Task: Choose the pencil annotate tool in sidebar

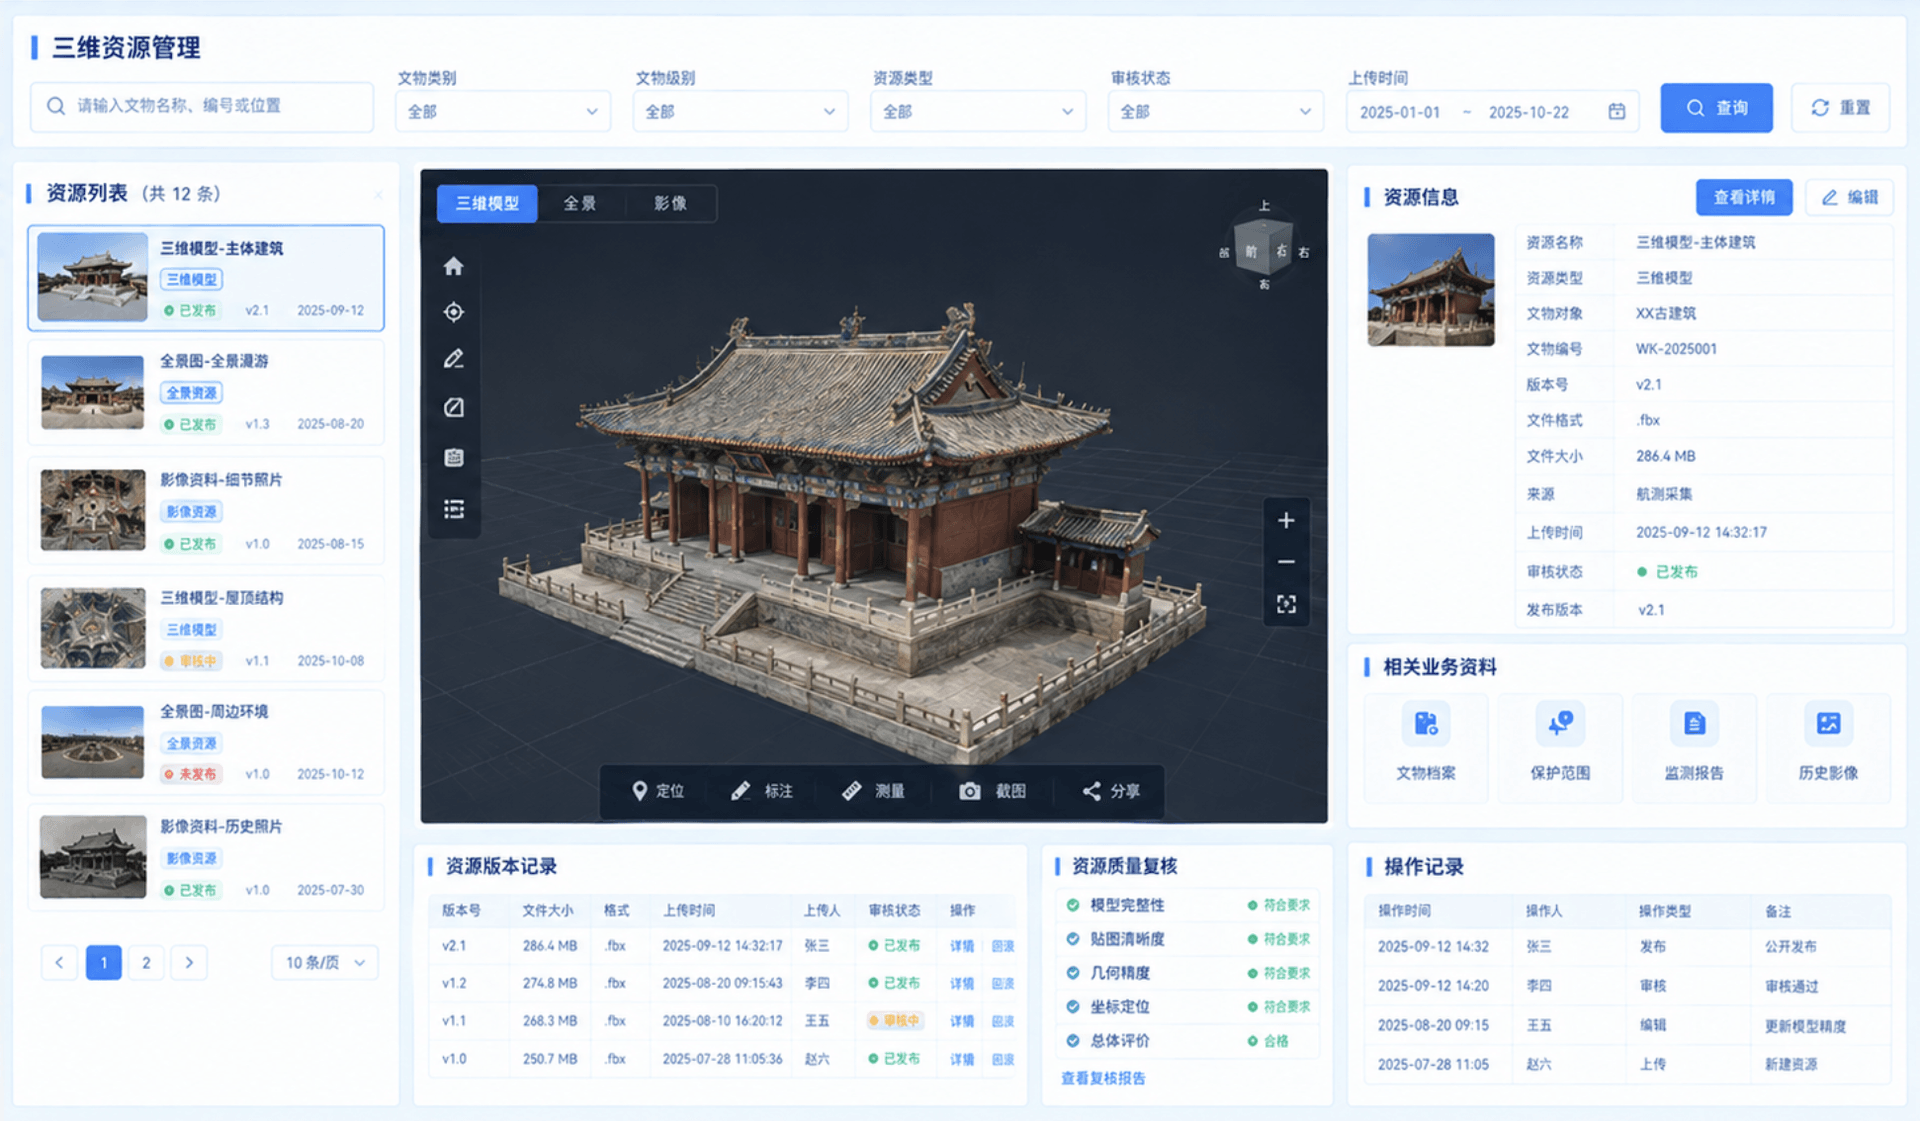Action: point(453,359)
